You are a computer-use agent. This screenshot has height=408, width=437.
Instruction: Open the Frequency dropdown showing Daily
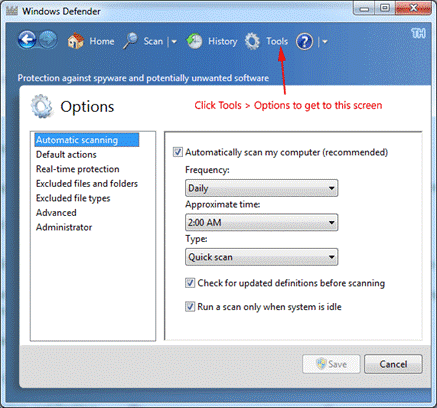coord(261,188)
